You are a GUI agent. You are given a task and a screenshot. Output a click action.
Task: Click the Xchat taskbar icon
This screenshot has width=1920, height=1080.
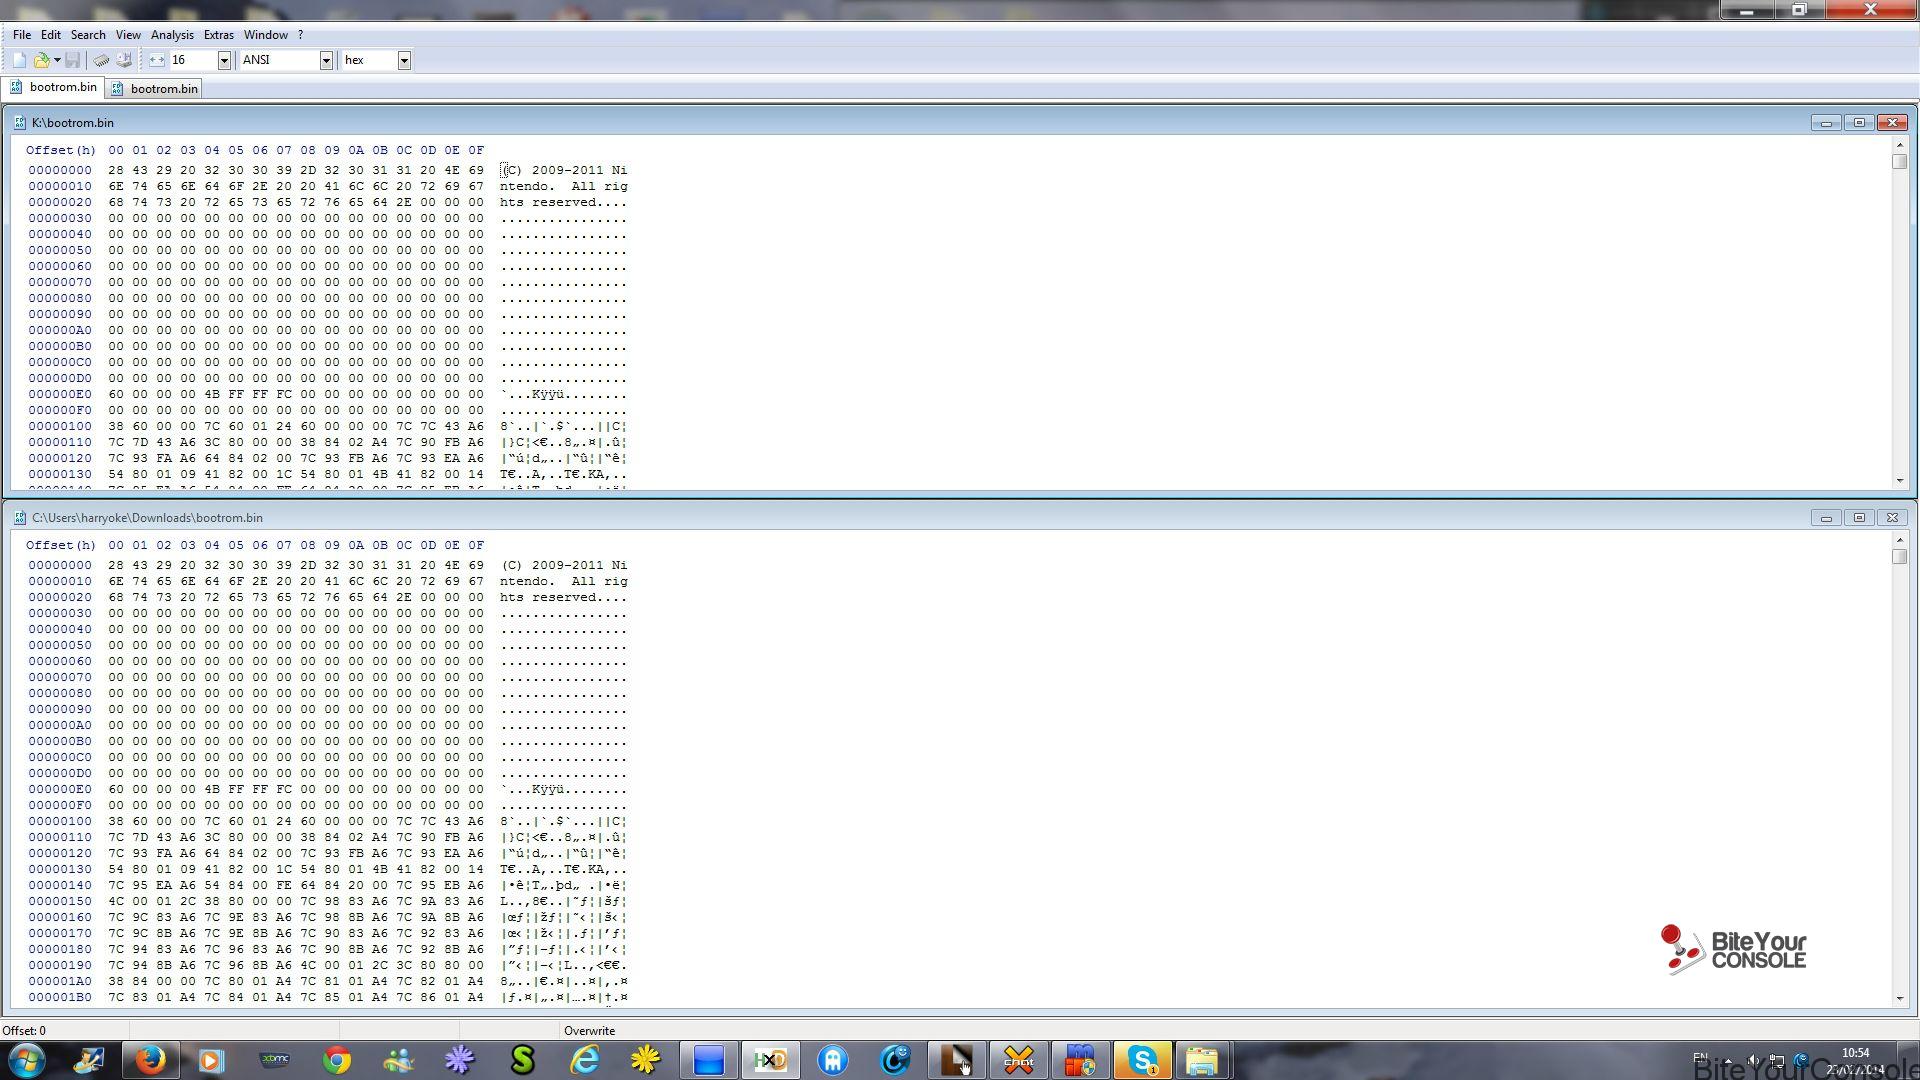pyautogui.click(x=1019, y=1060)
